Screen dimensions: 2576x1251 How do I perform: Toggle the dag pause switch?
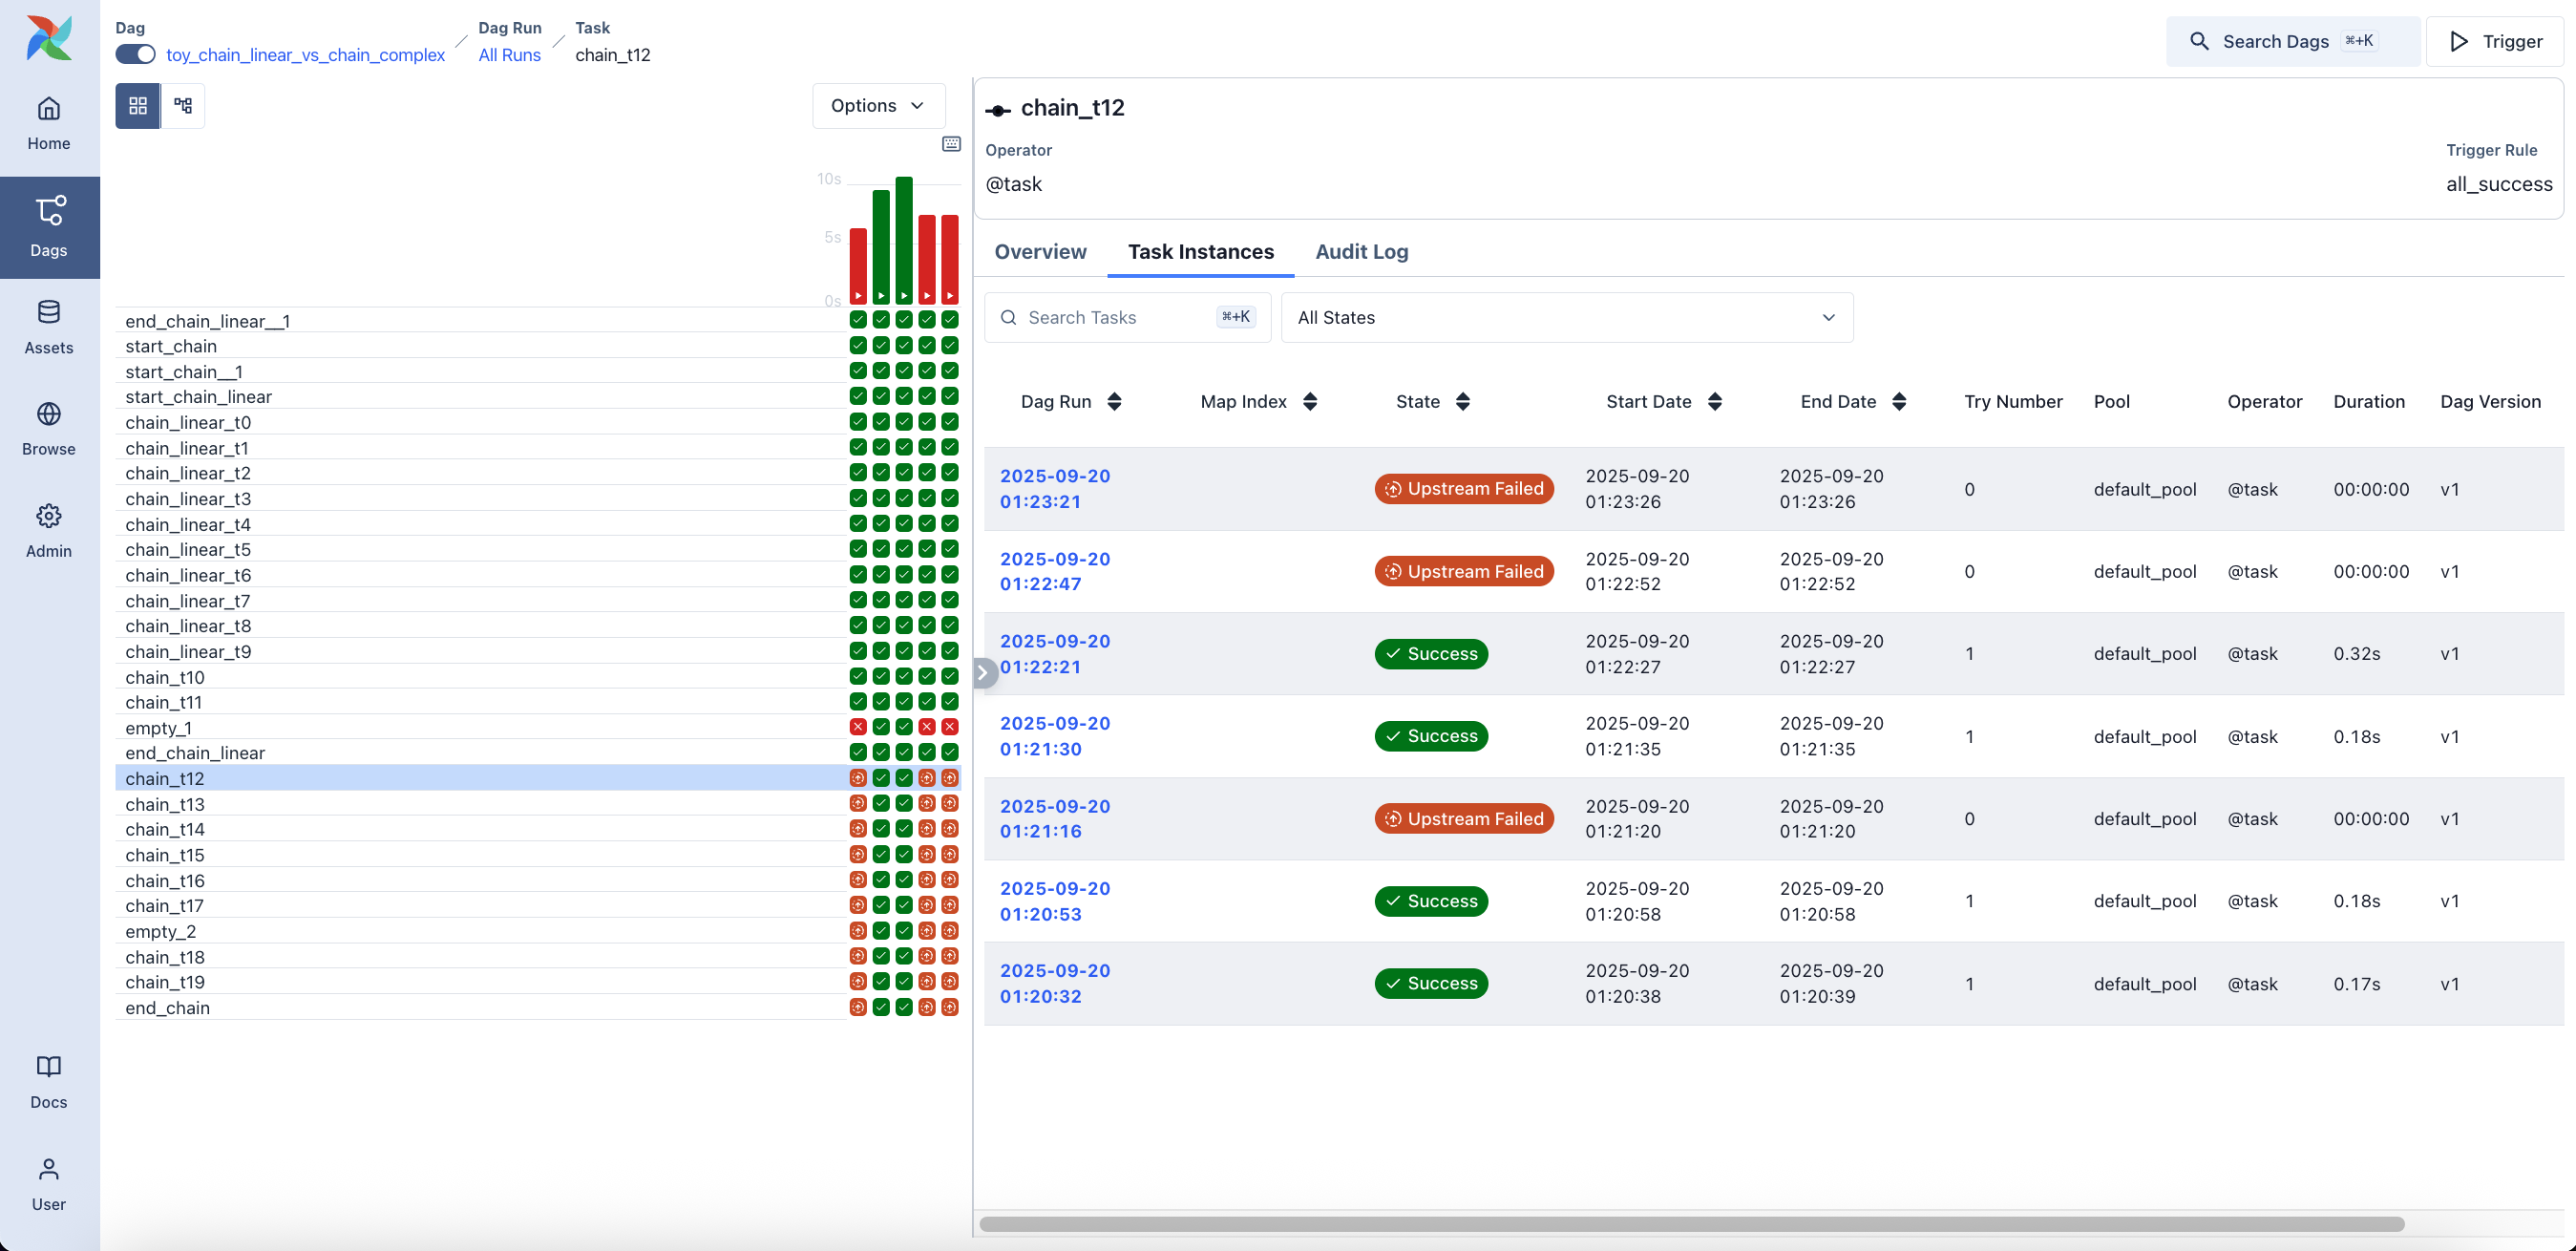[135, 54]
